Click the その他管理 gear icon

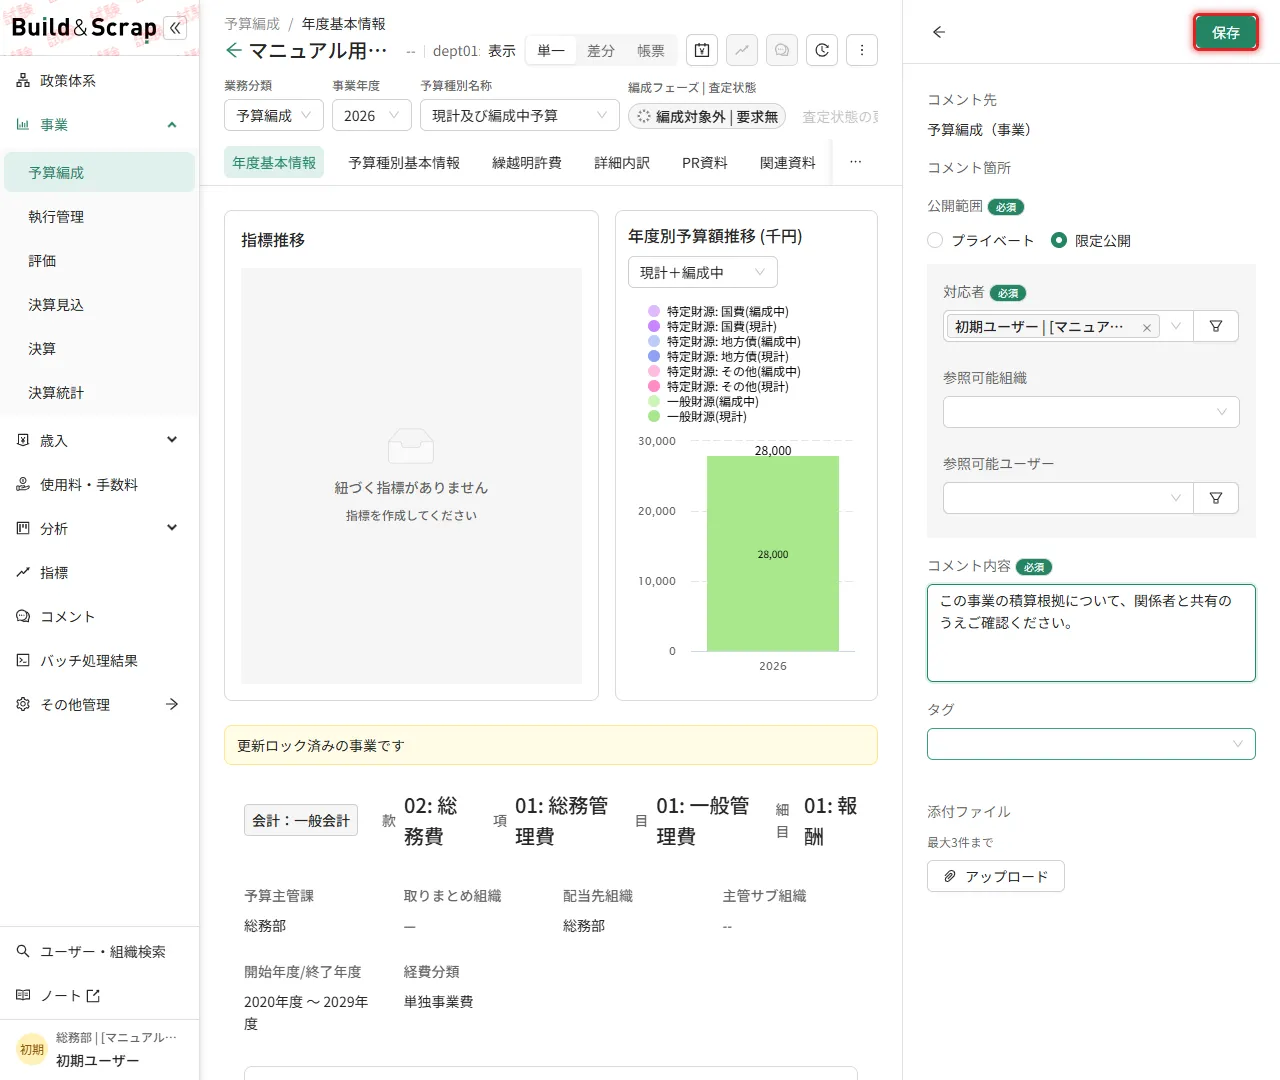23,704
